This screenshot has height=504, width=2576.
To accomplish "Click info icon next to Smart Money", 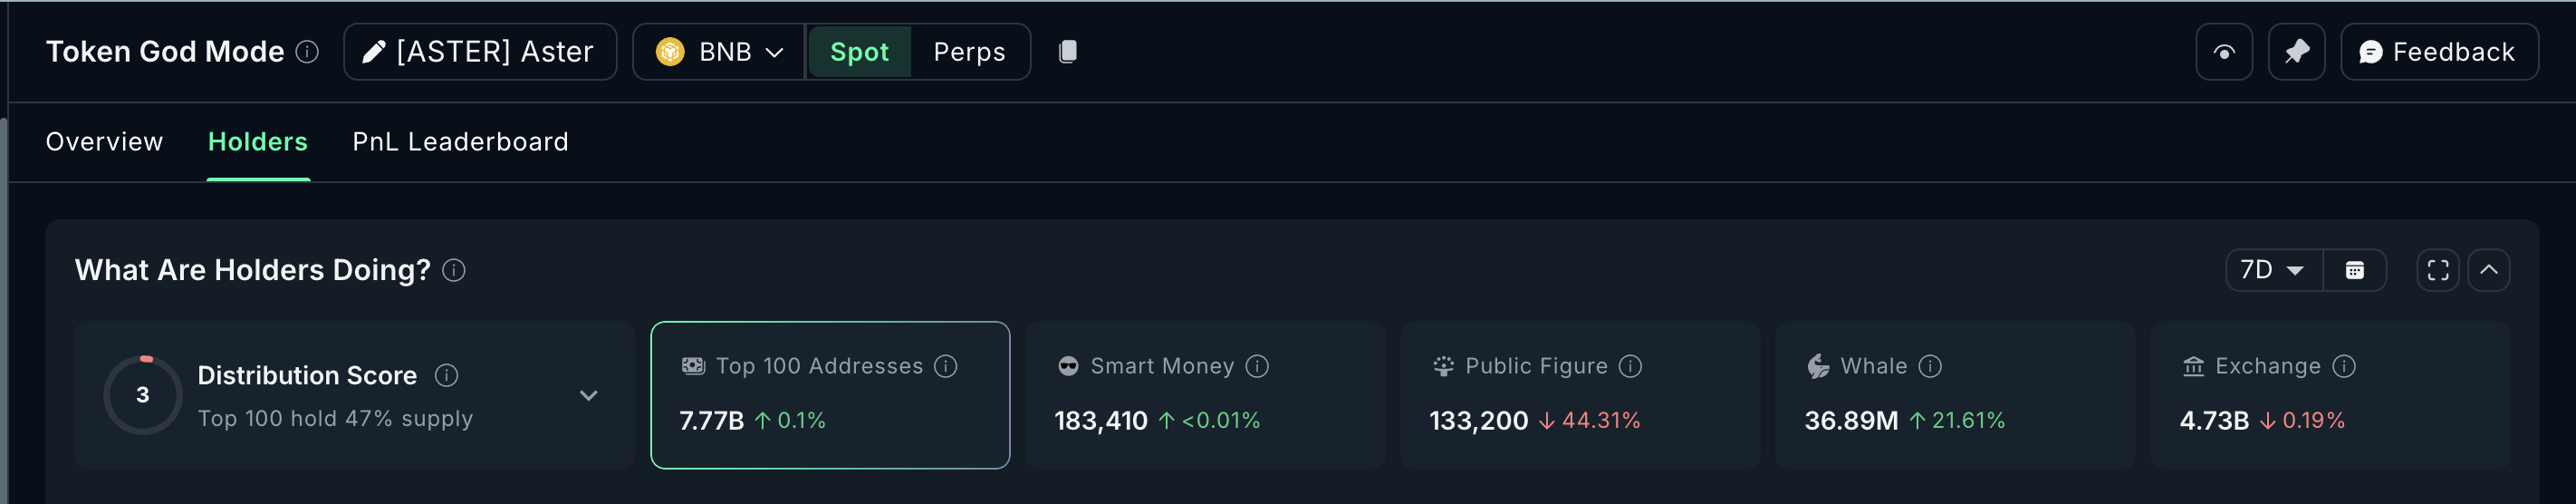I will click(1257, 366).
